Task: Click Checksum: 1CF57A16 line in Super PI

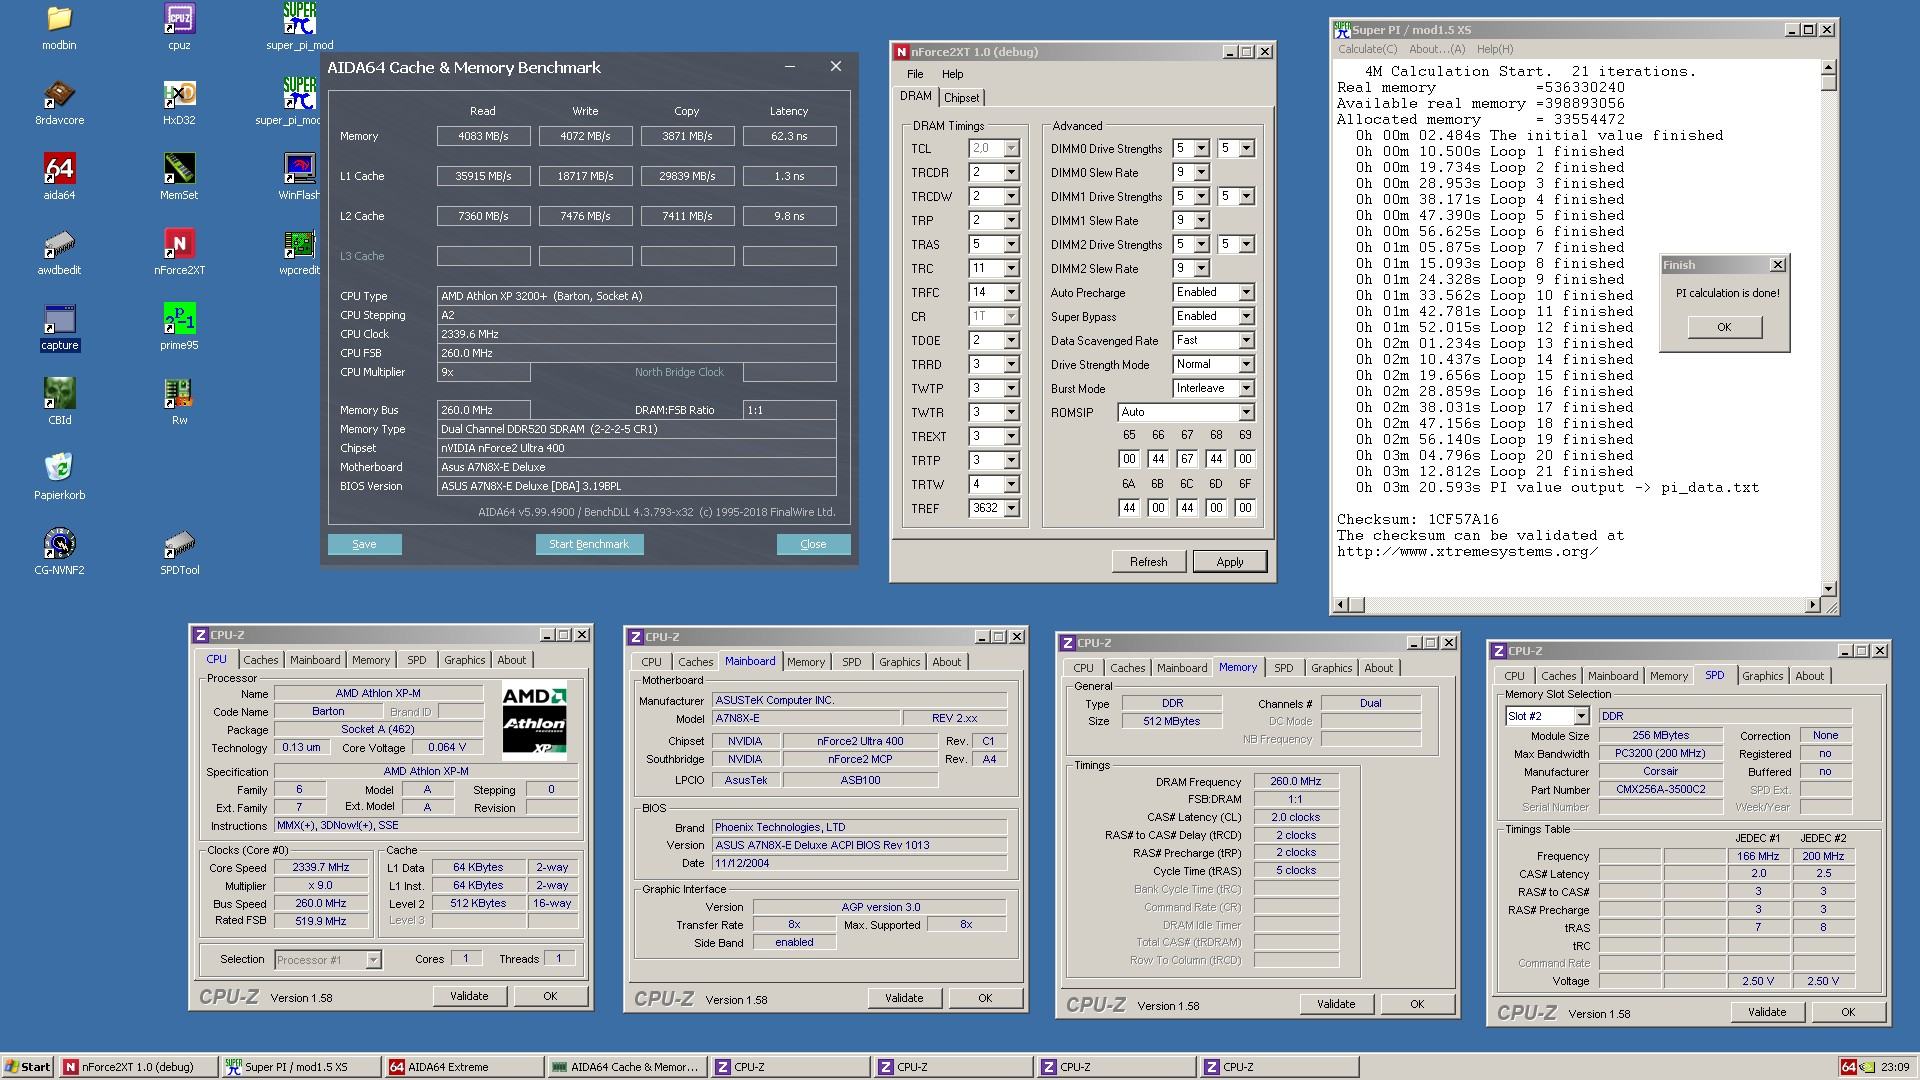Action: pos(1418,520)
